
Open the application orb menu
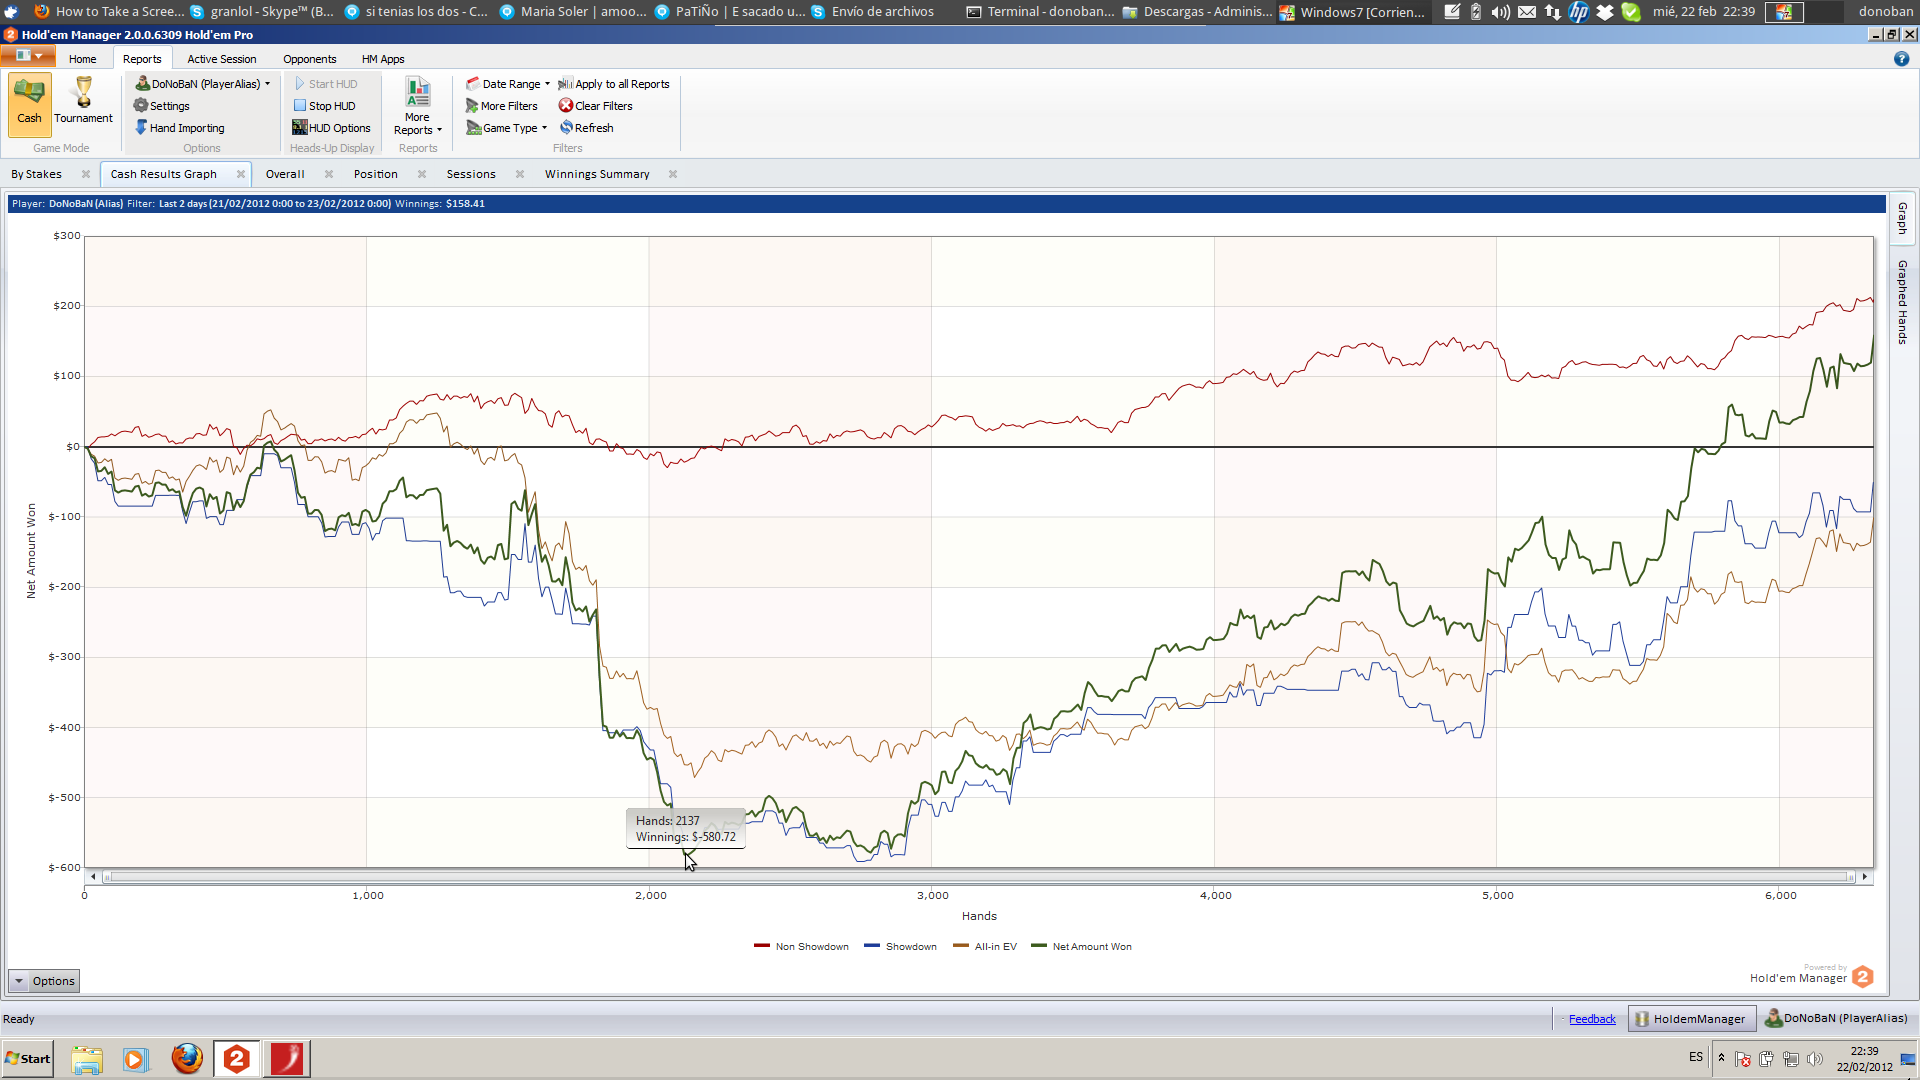click(28, 56)
